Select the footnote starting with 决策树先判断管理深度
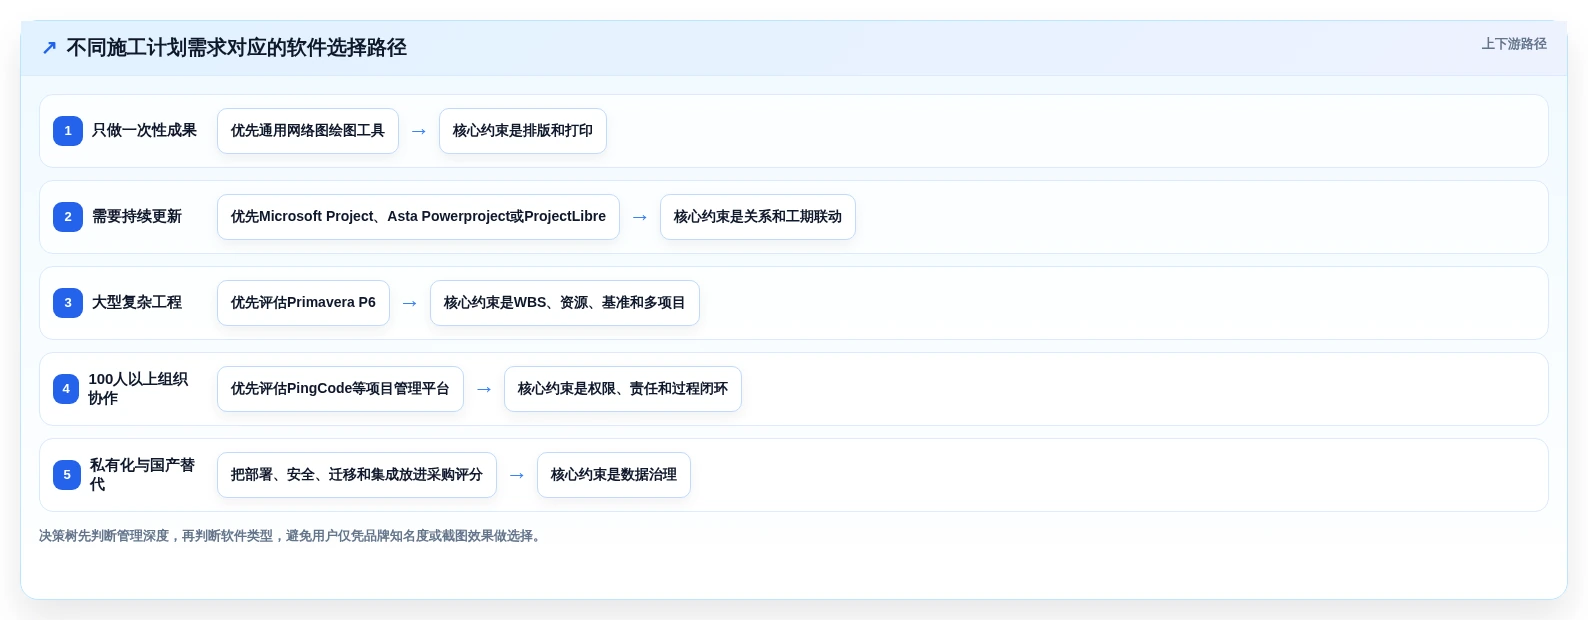The image size is (1588, 620). coord(292,536)
